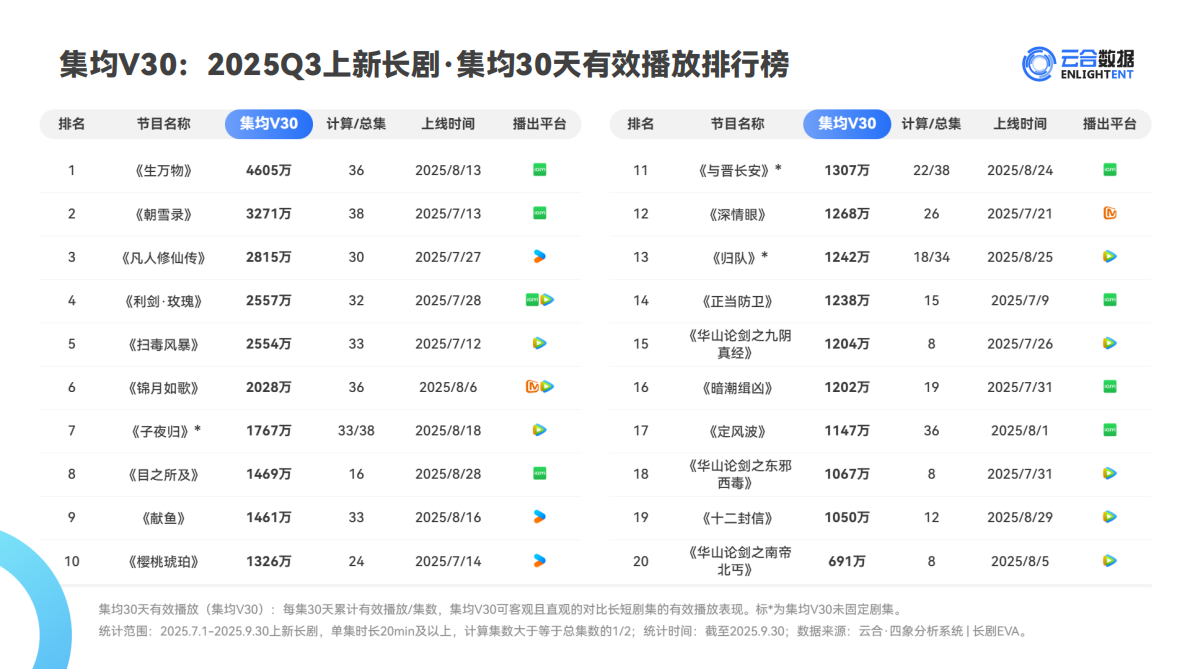Image resolution: width=1190 pixels, height=669 pixels.
Task: Toggle the 集均V30 pill on the right table
Action: coord(846,124)
